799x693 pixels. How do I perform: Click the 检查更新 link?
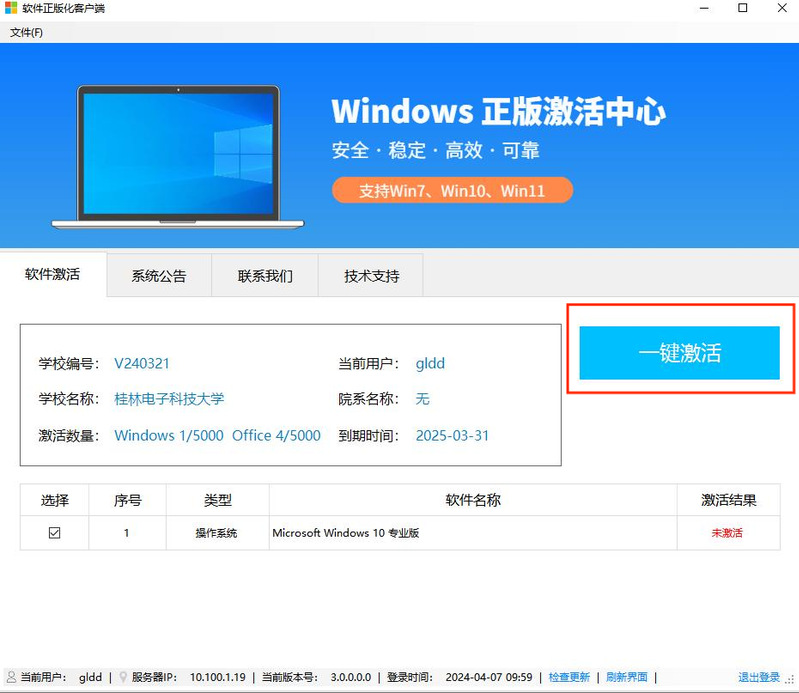pos(569,677)
